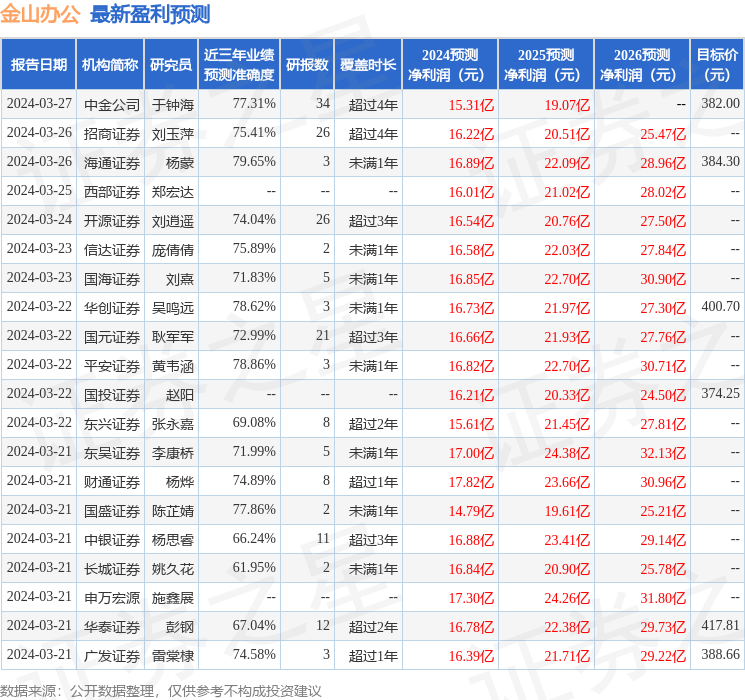Click analyst name 于钟海
This screenshot has height=700, width=745.
(173, 105)
